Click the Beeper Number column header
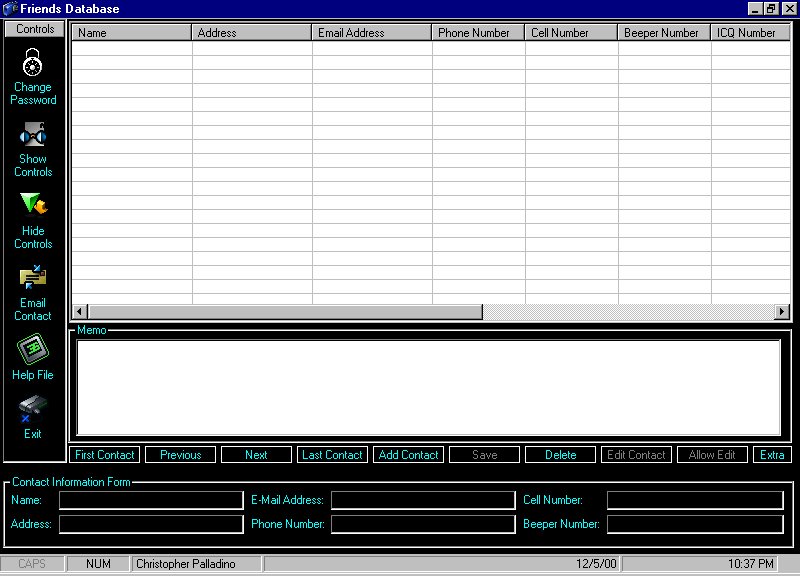 (664, 33)
